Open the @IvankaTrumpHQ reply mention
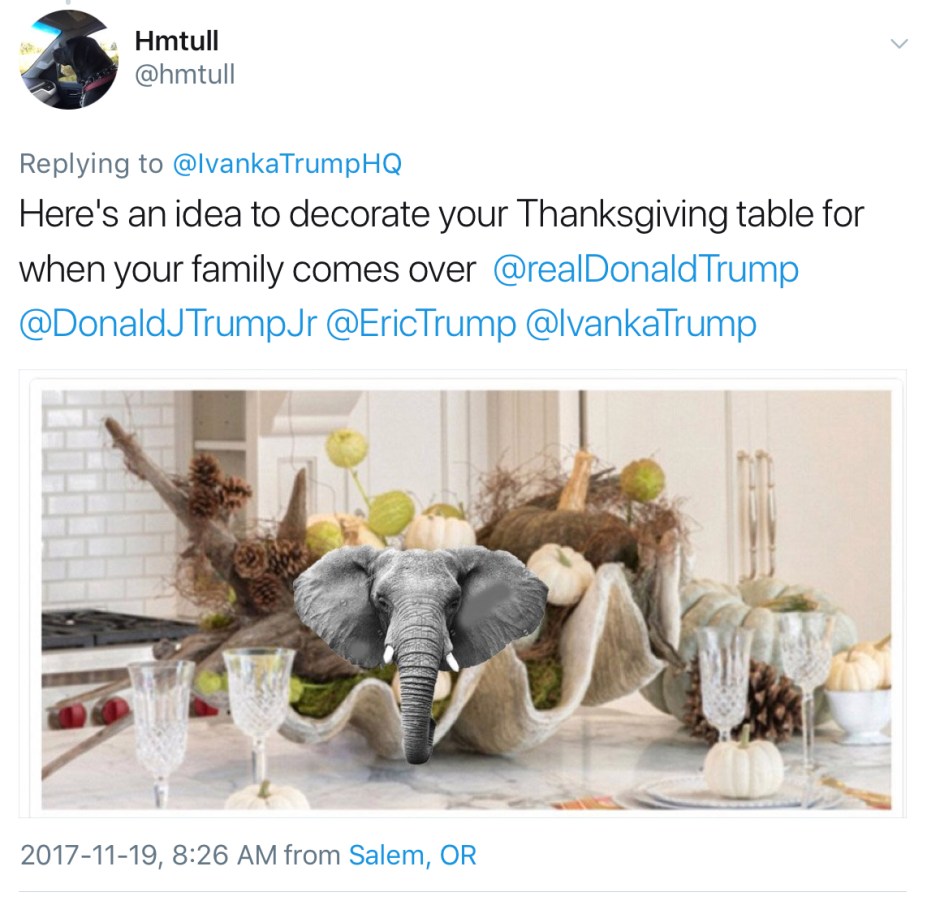Viewport: 940px width, 901px height. point(287,164)
